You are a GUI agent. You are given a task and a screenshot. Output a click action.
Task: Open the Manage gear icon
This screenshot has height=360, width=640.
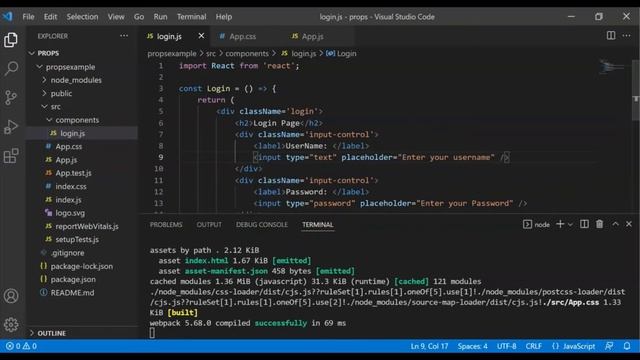pos(11,325)
